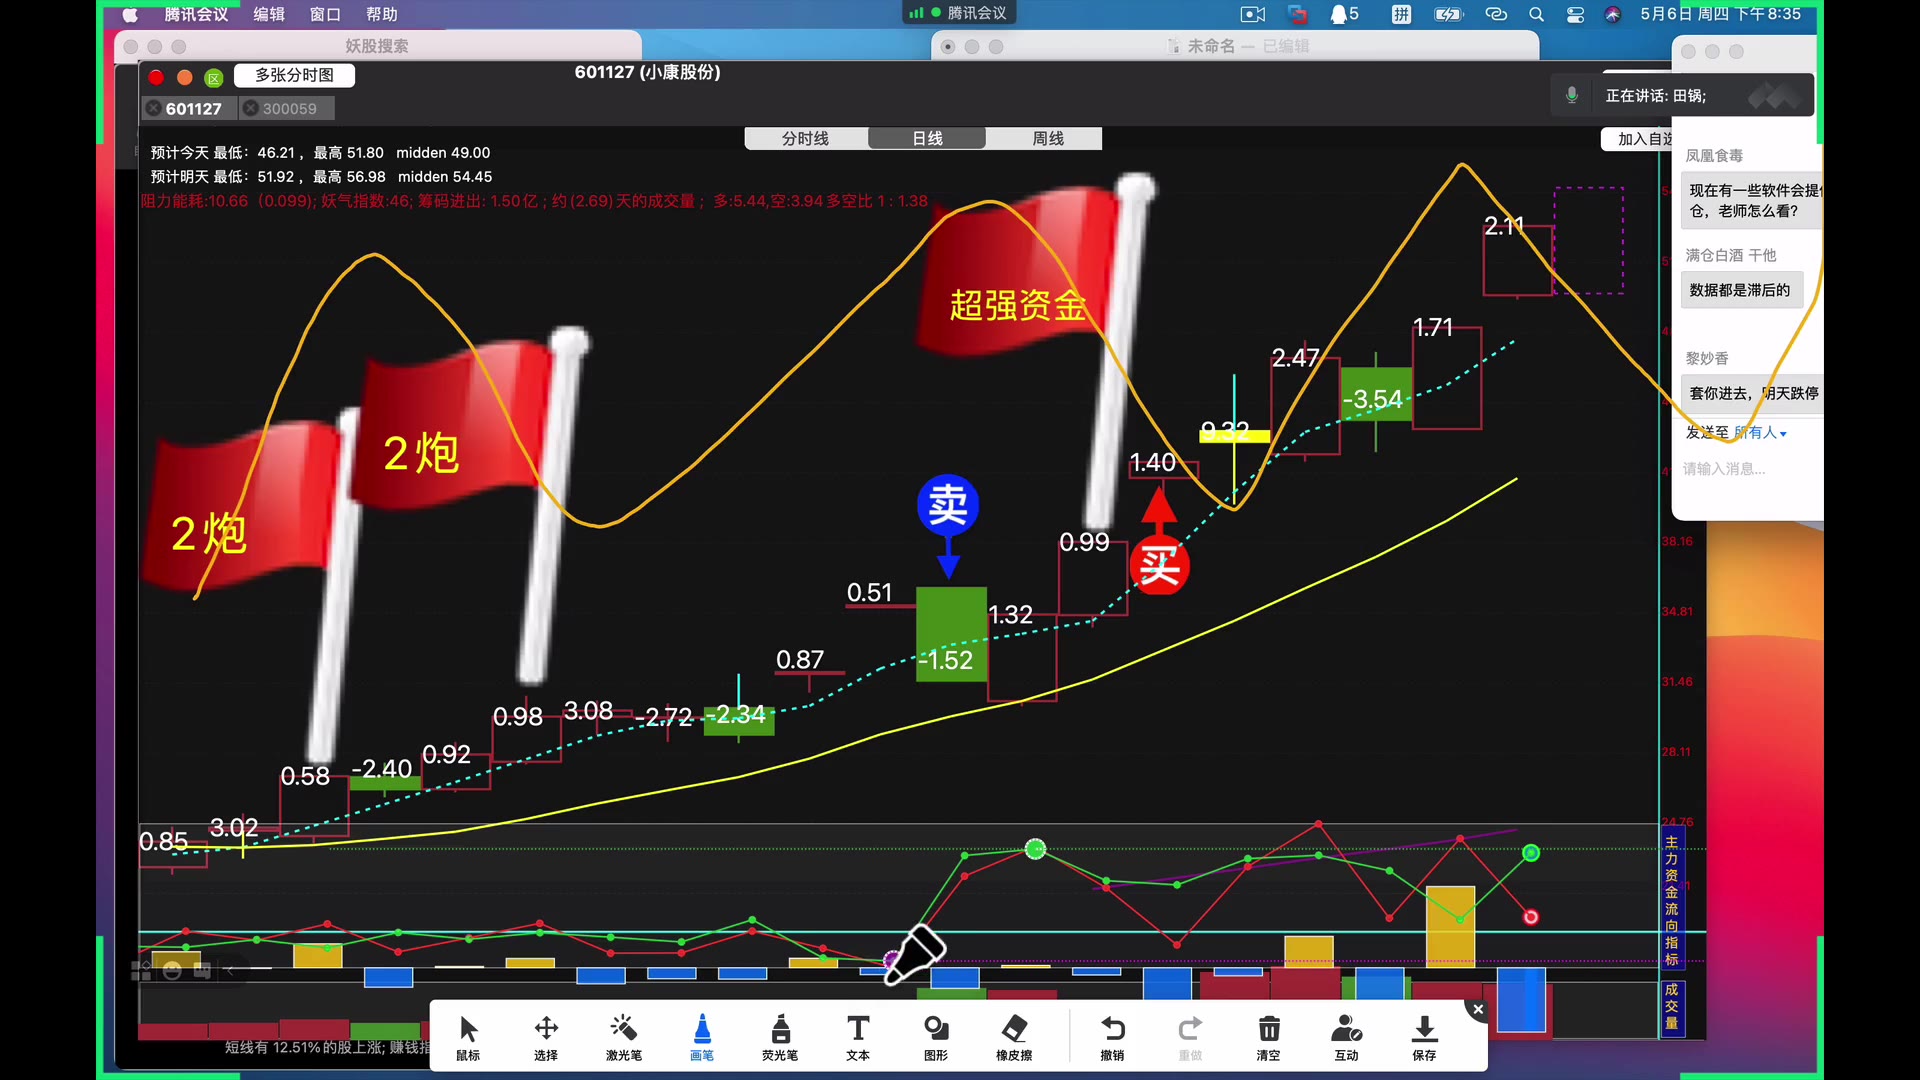Open Spotlight search
Viewport: 1920px width, 1080px height.
point(1536,14)
